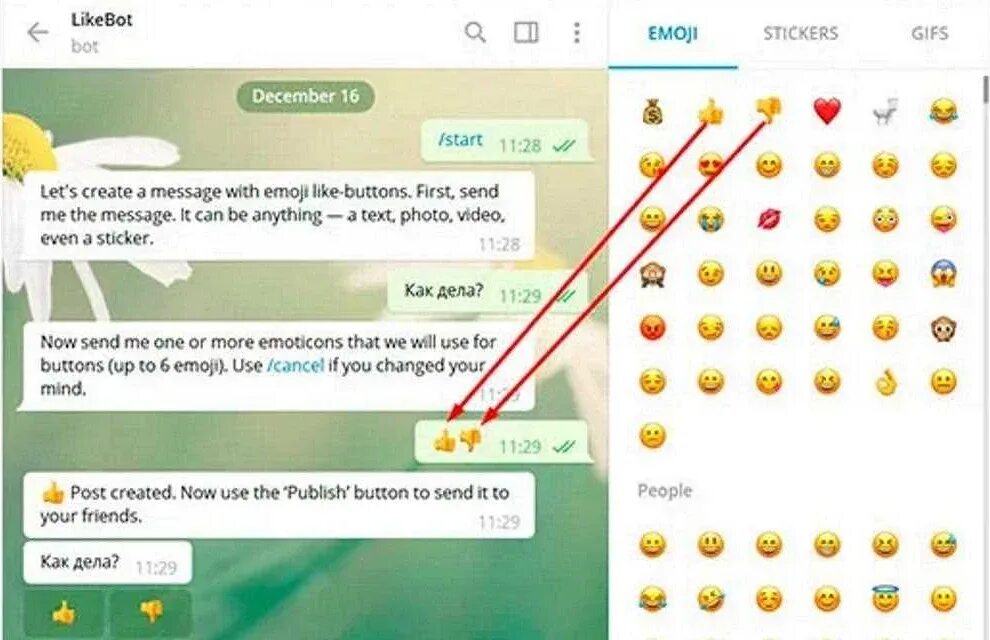This screenshot has width=990, height=640.
Task: Toggle the side panel column icon
Action: [x=526, y=32]
